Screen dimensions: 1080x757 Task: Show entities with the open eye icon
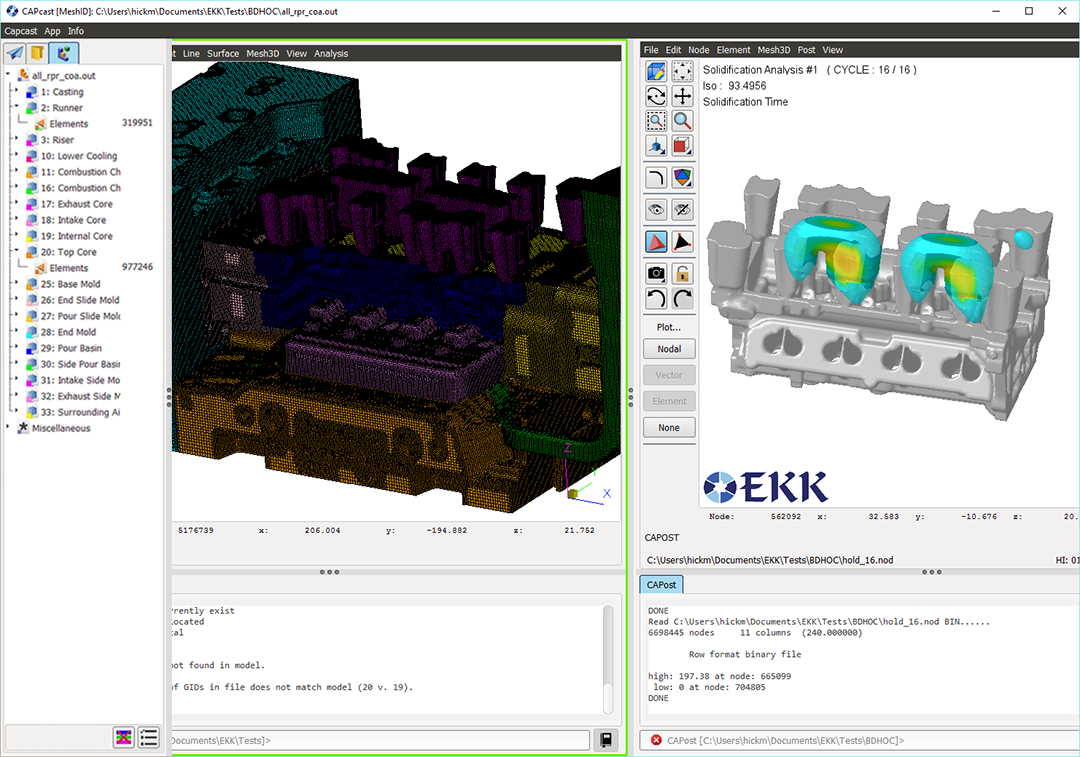pos(656,209)
